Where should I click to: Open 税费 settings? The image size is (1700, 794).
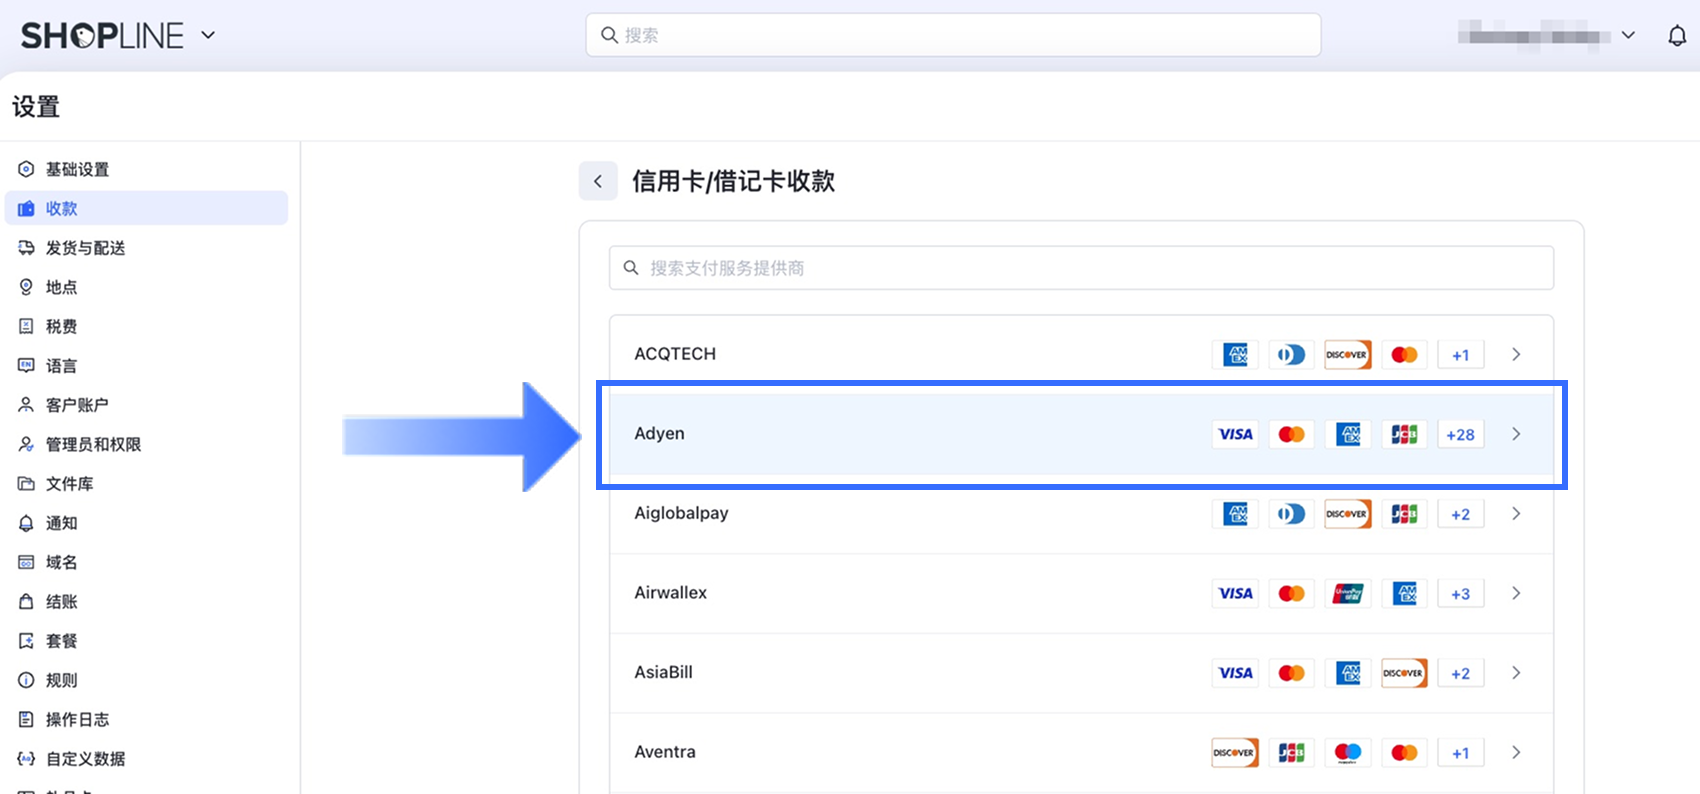[x=146, y=326]
